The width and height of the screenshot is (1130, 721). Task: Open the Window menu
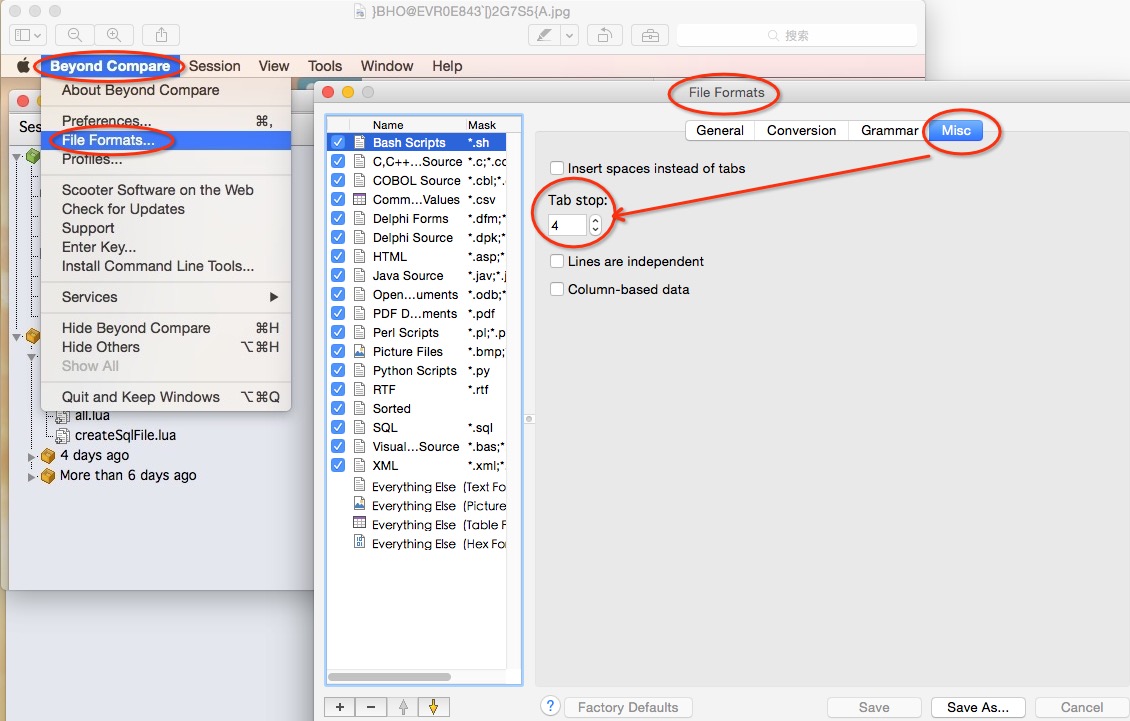click(x=387, y=66)
